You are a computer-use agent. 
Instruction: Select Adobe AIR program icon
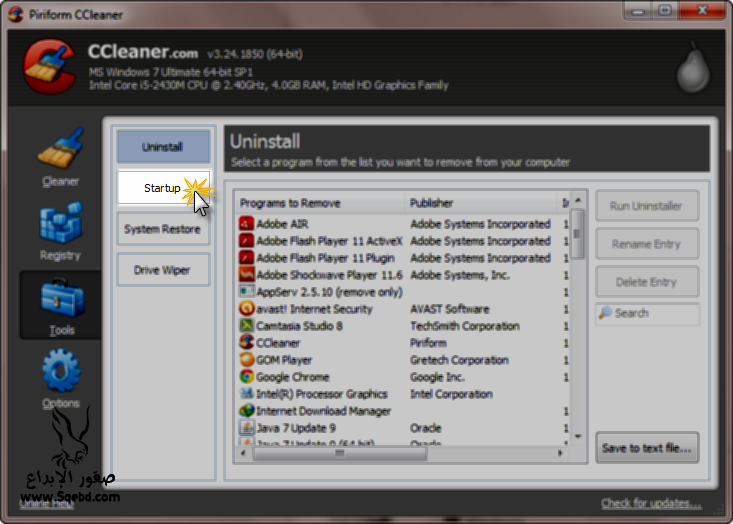click(x=247, y=224)
